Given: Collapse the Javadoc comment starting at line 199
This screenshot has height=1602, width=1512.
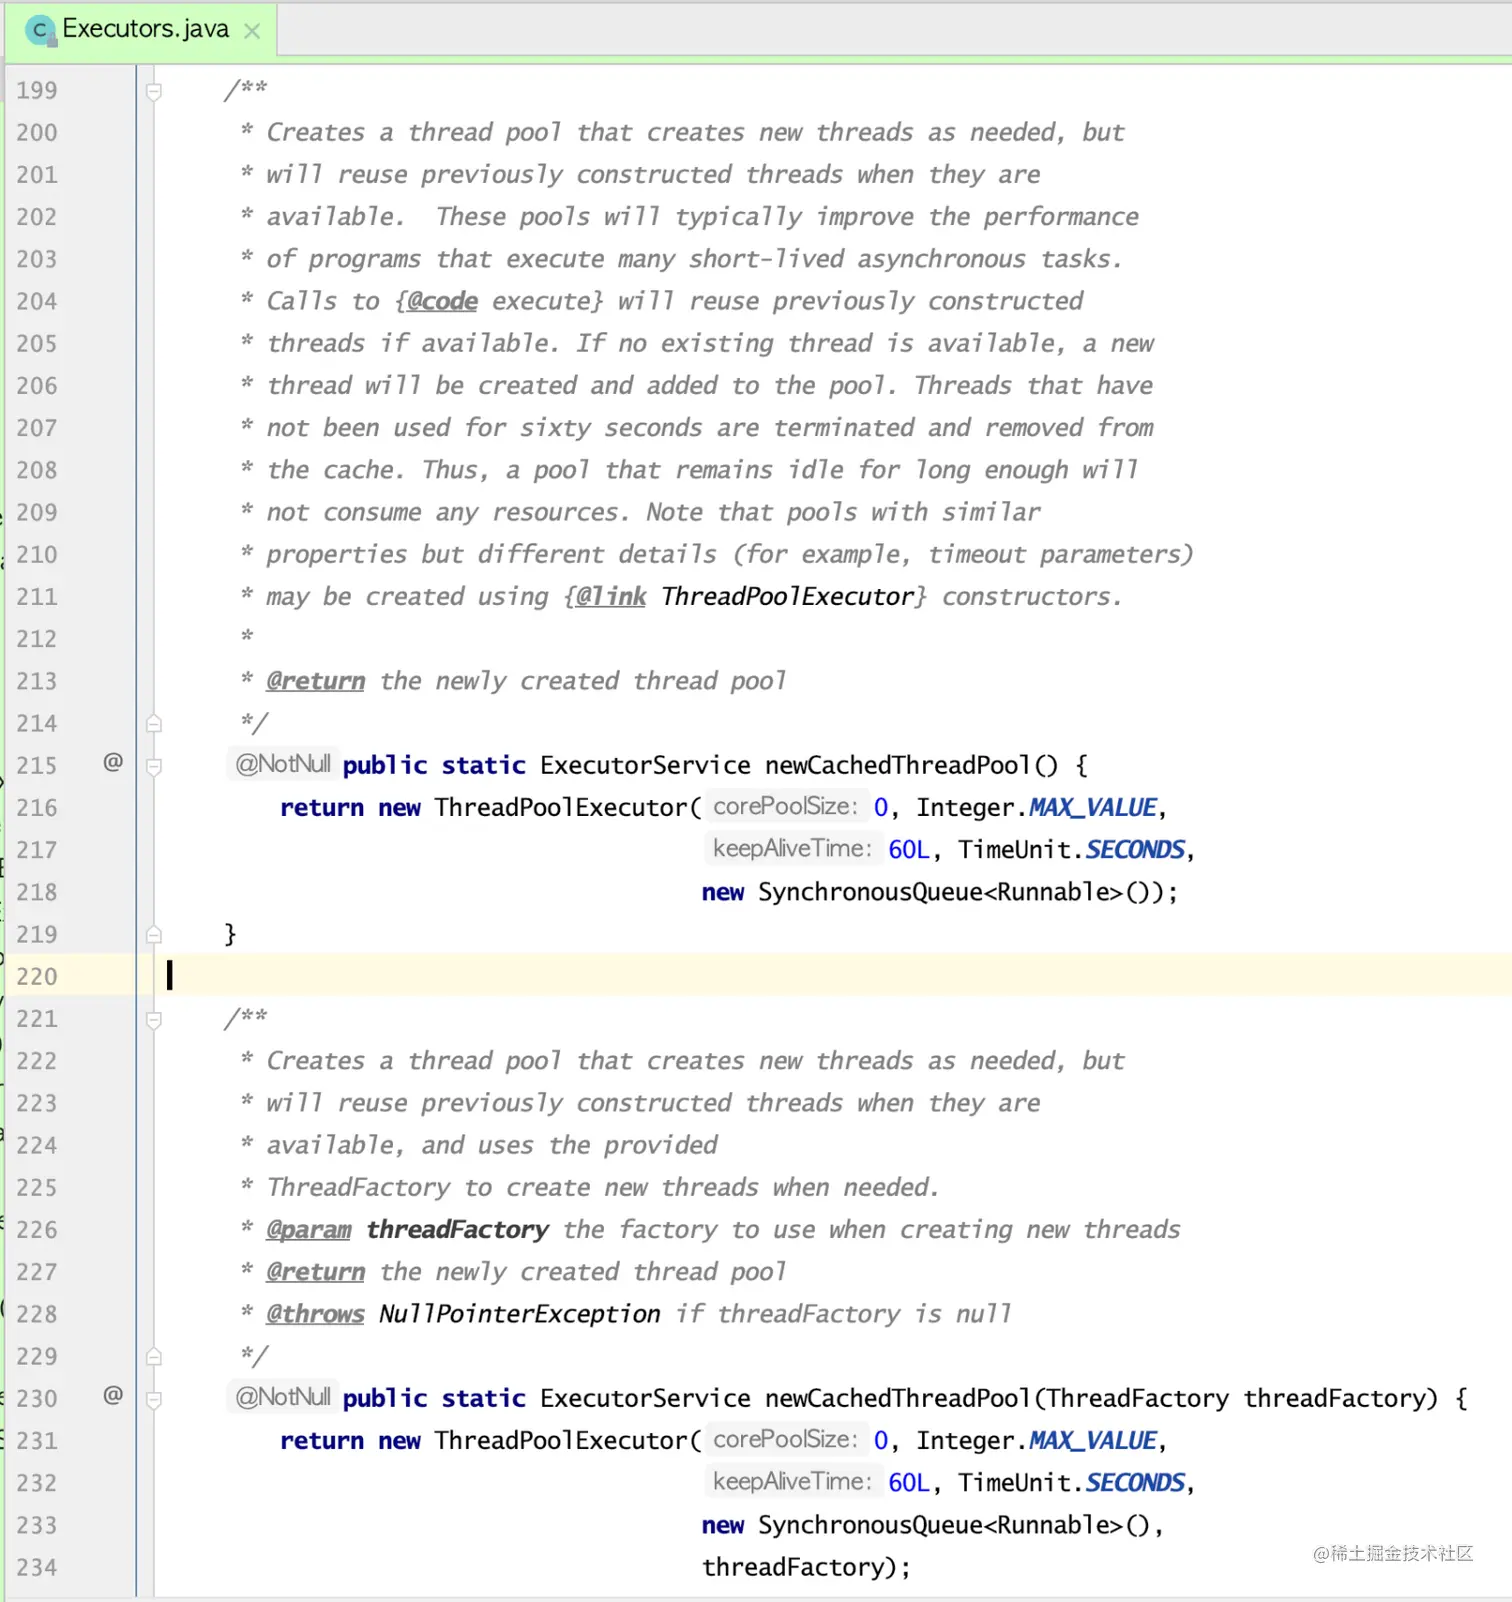Looking at the screenshot, I should (x=154, y=92).
